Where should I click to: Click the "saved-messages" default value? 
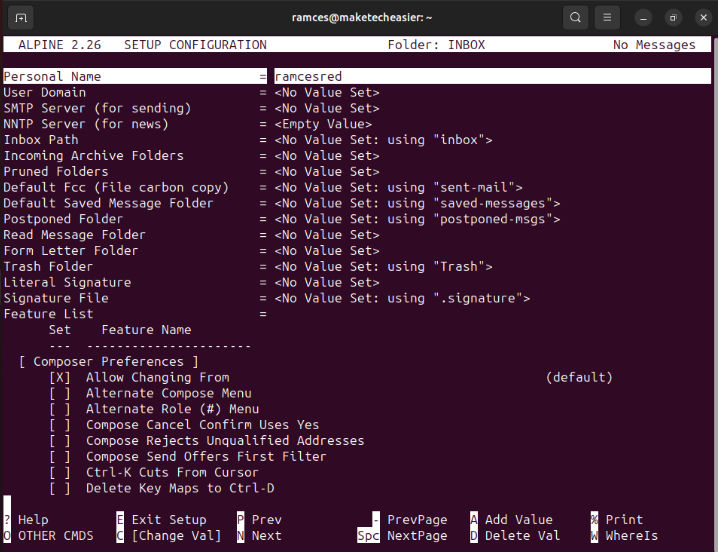pyautogui.click(x=493, y=203)
